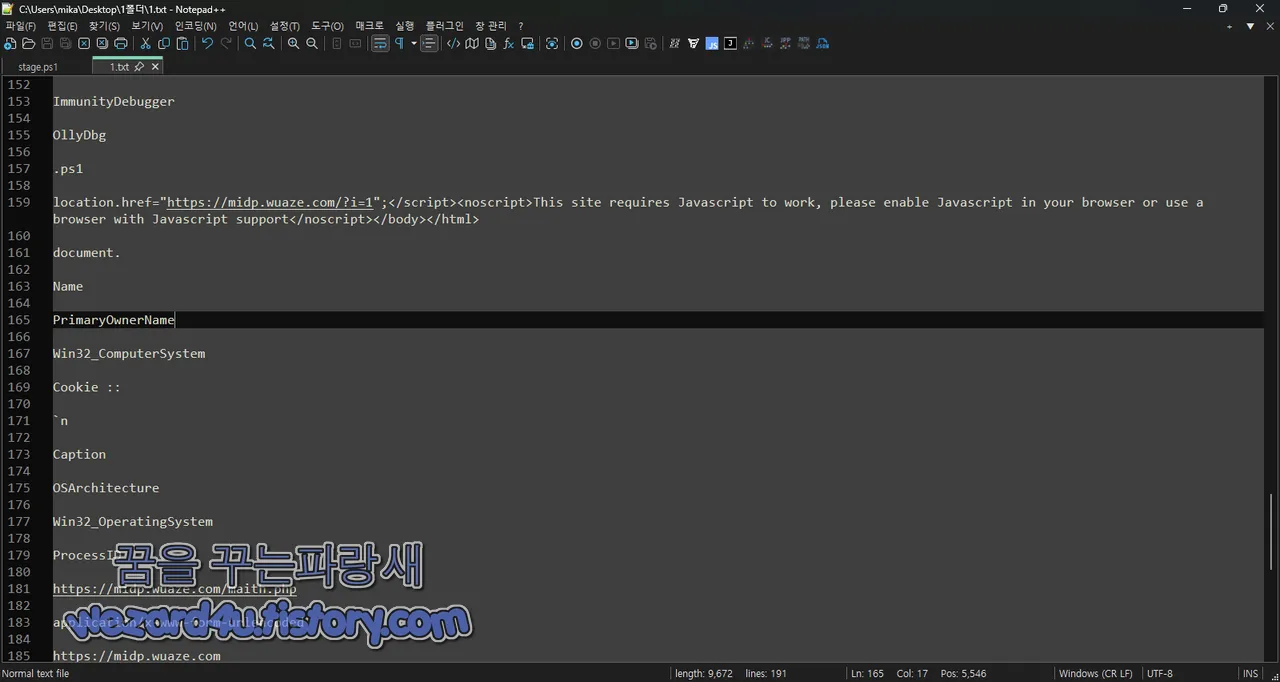Undo last edit with arrow icon
Image resolution: width=1280 pixels, height=682 pixels.
207,44
